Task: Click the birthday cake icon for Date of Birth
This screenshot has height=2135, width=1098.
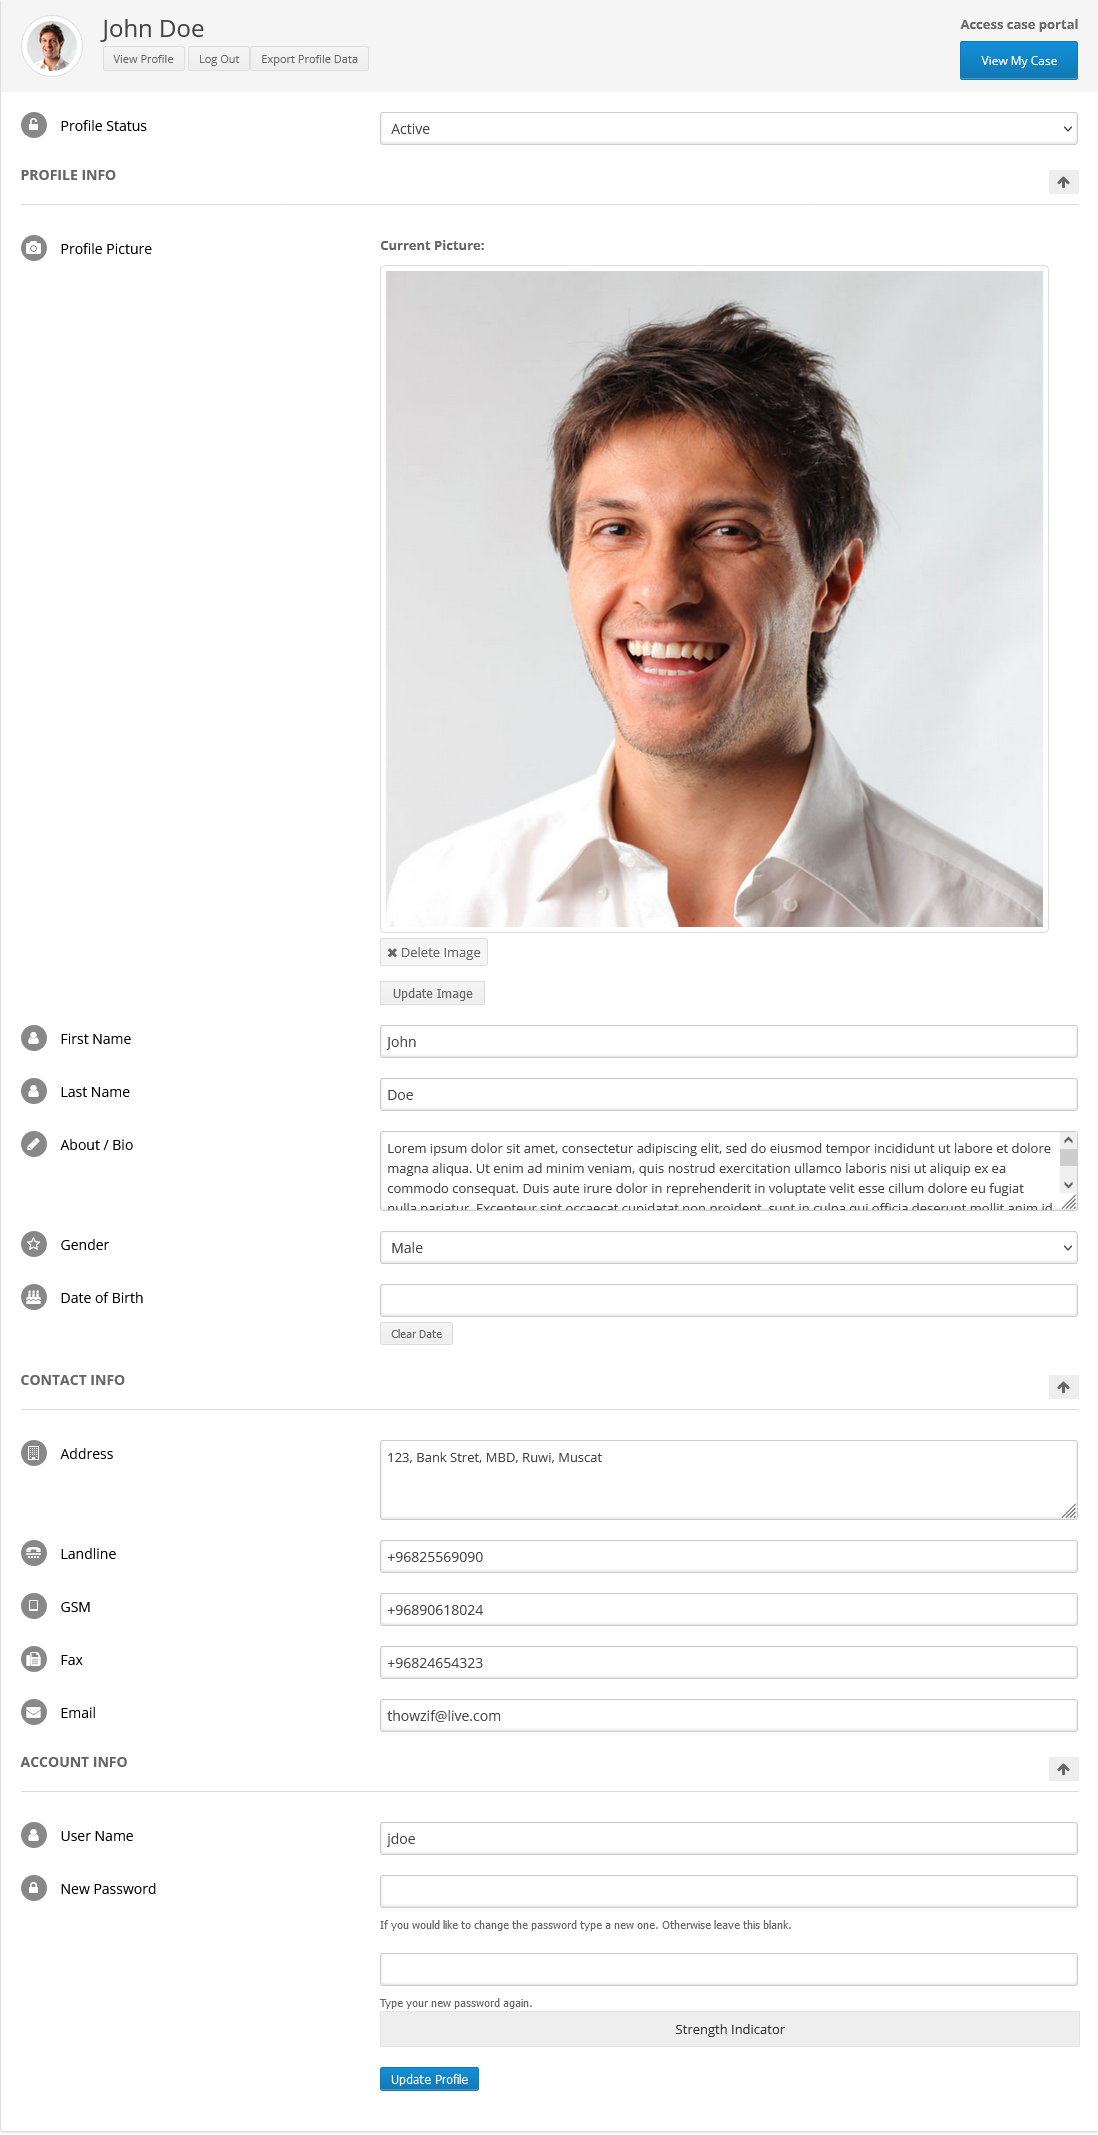Action: 34,1297
